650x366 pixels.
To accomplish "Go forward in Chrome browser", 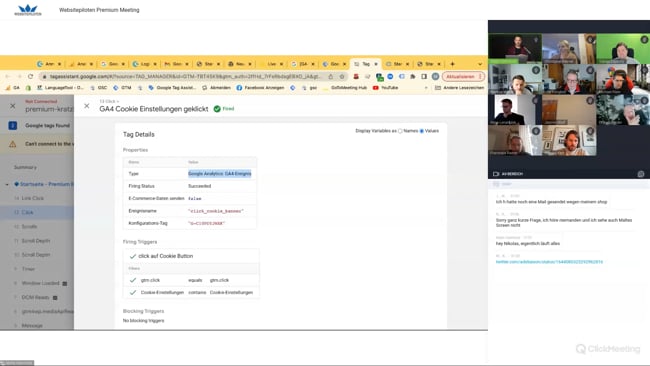I will click(19, 76).
